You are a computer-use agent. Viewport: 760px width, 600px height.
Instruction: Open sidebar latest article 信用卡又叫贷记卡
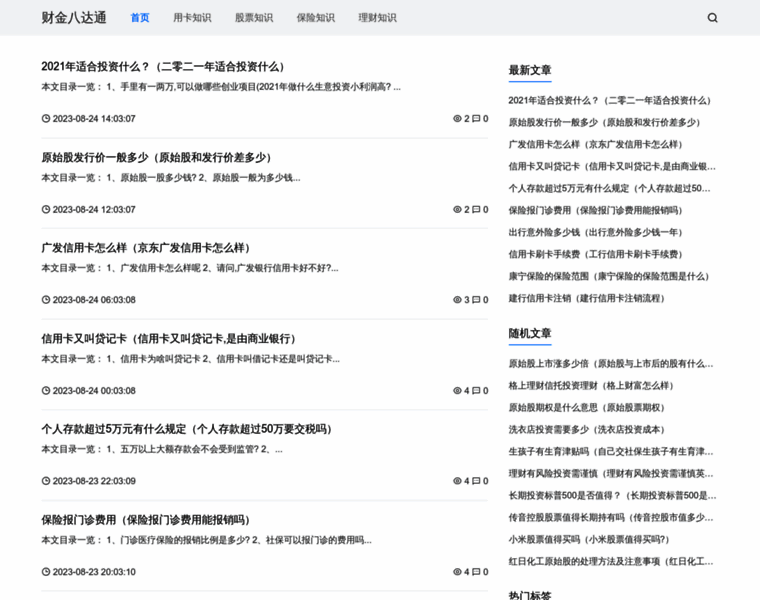pyautogui.click(x=612, y=166)
